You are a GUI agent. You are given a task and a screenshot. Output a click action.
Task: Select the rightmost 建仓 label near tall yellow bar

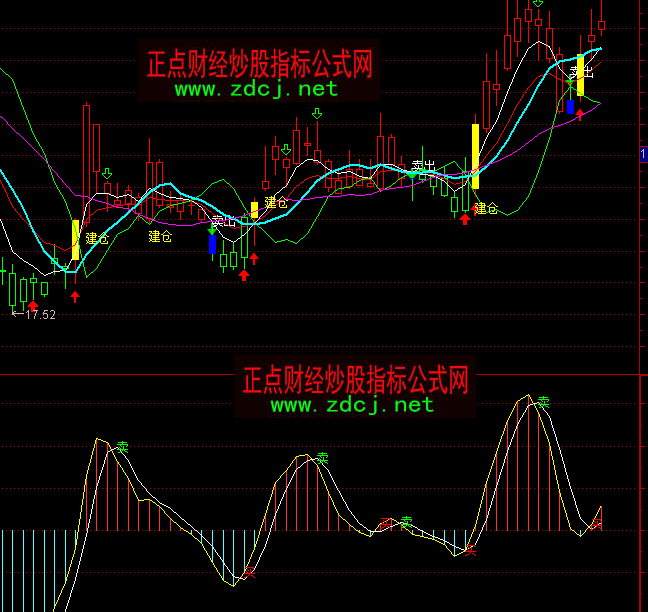pos(486,208)
